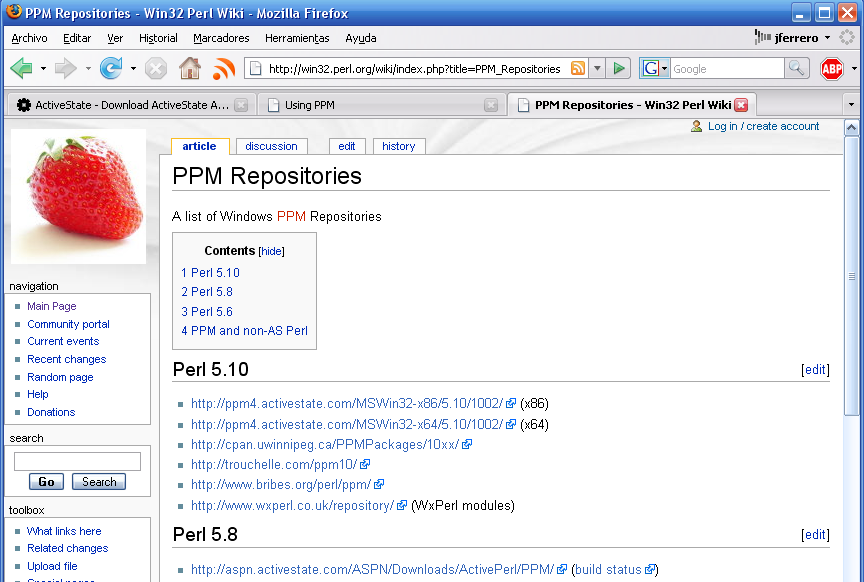Click the red PPM link in the intro
864x582 pixels.
coord(291,217)
